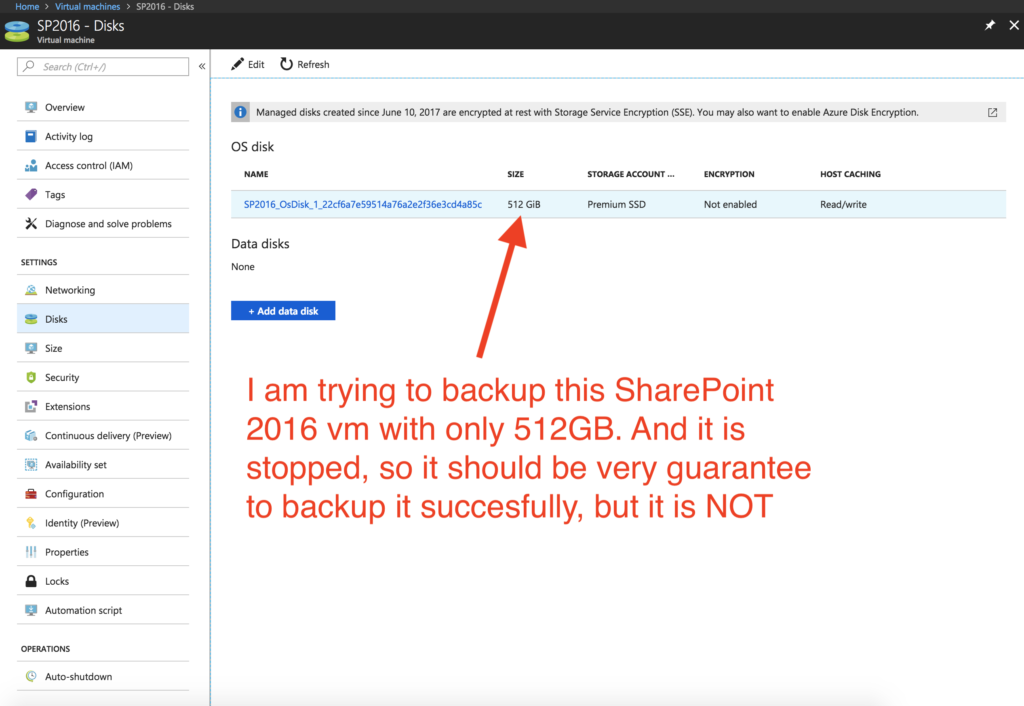Click the Edit toolbar button

248,64
